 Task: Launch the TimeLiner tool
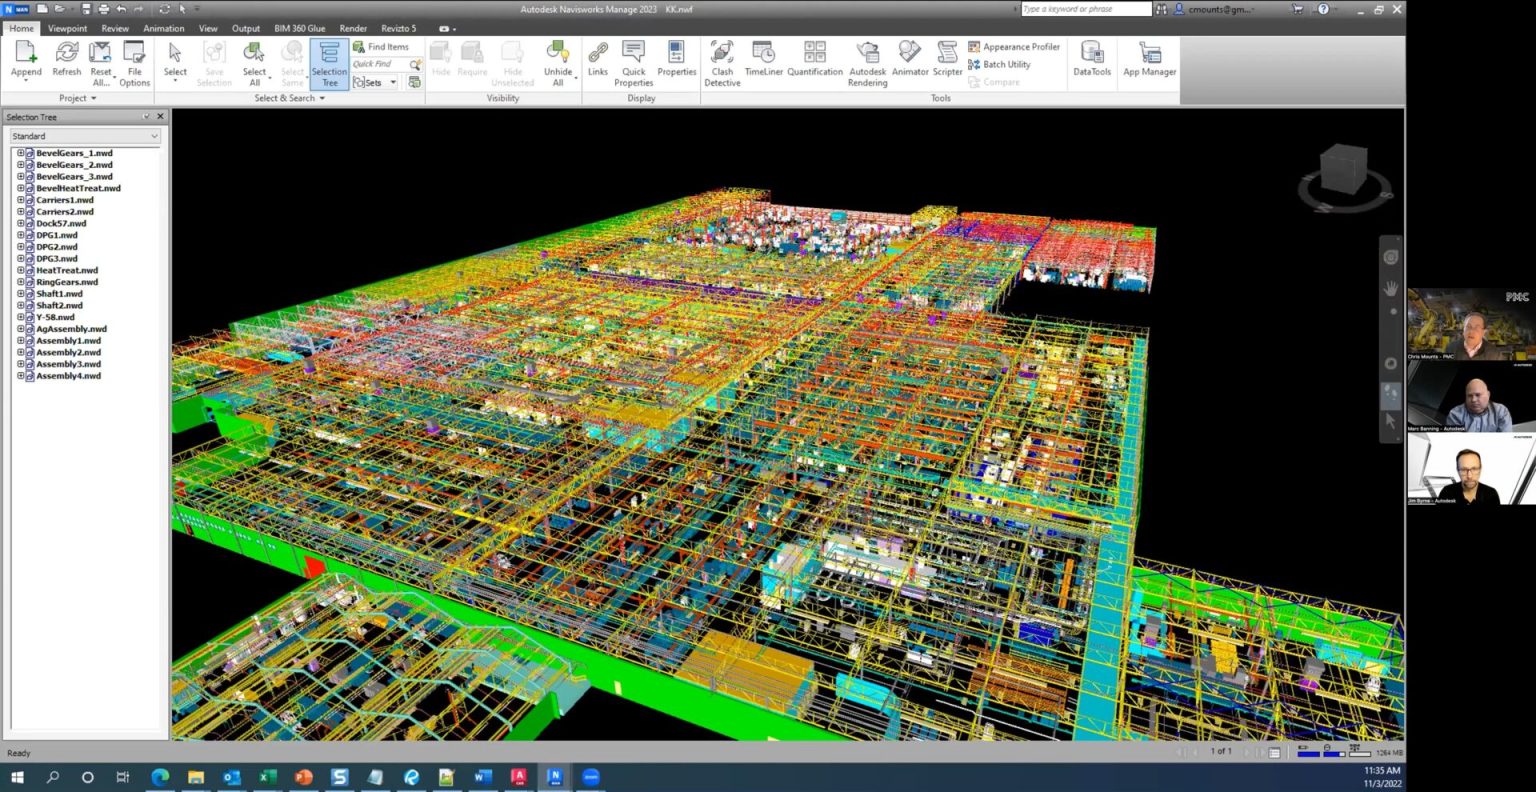pyautogui.click(x=764, y=60)
